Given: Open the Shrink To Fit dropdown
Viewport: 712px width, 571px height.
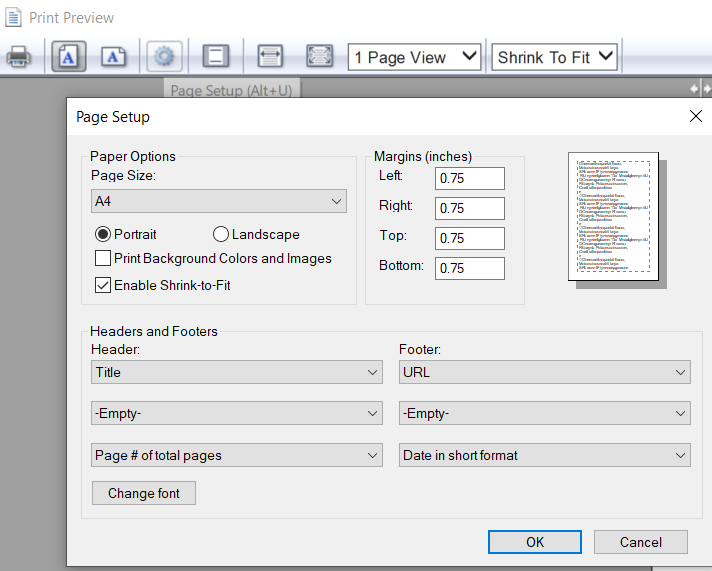Looking at the screenshot, I should (x=555, y=57).
